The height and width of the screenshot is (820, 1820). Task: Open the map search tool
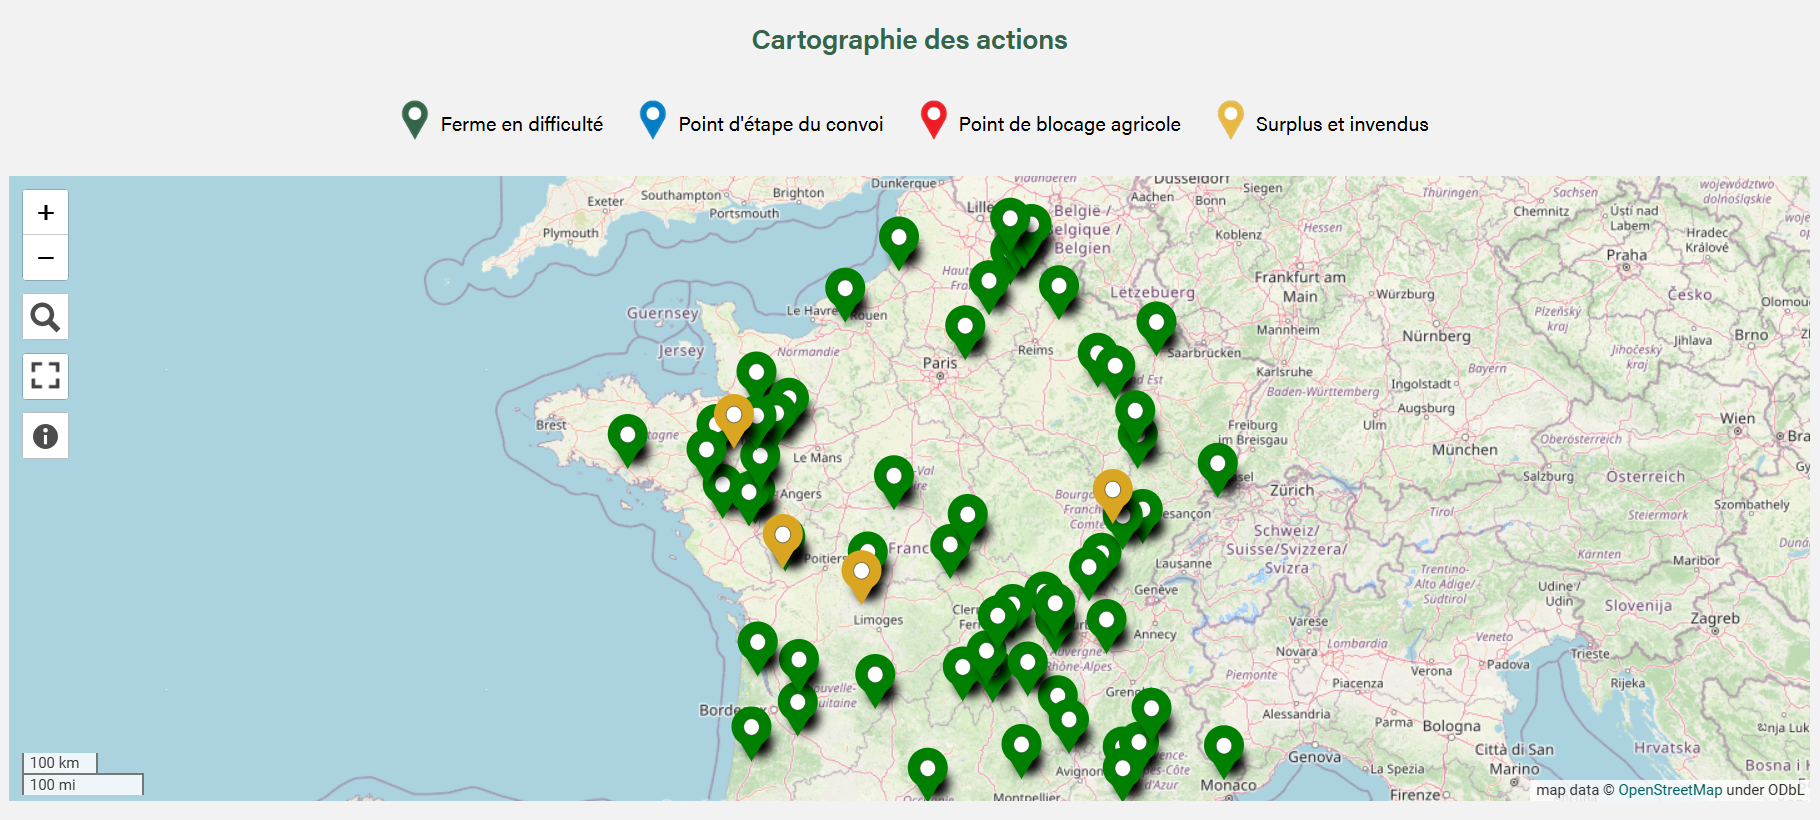click(x=46, y=317)
